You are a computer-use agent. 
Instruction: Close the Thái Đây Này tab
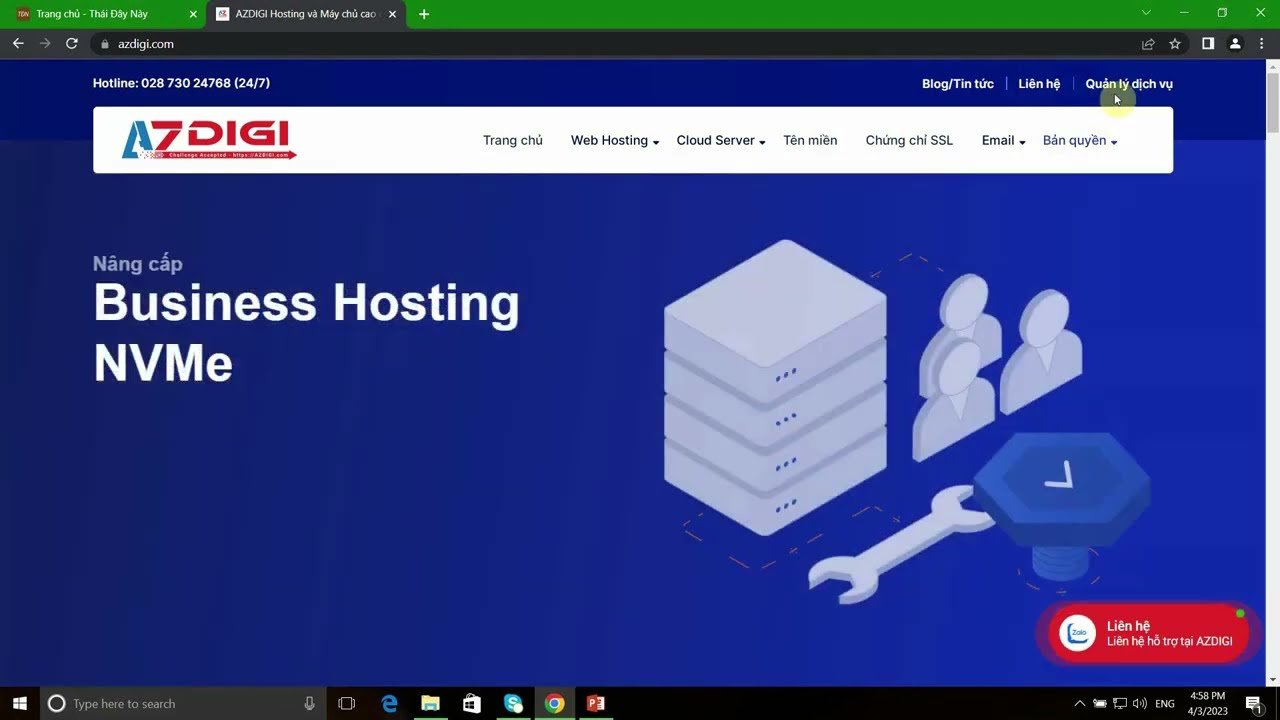point(193,14)
